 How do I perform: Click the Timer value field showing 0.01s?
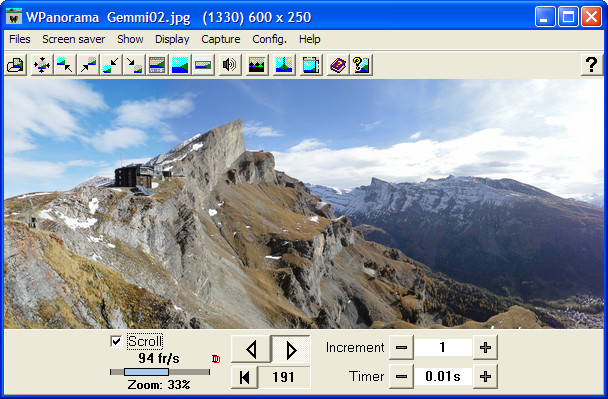[443, 376]
